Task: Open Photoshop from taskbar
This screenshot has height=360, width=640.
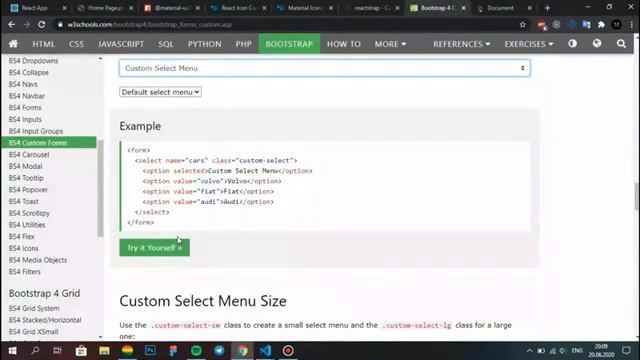Action: coord(150,351)
